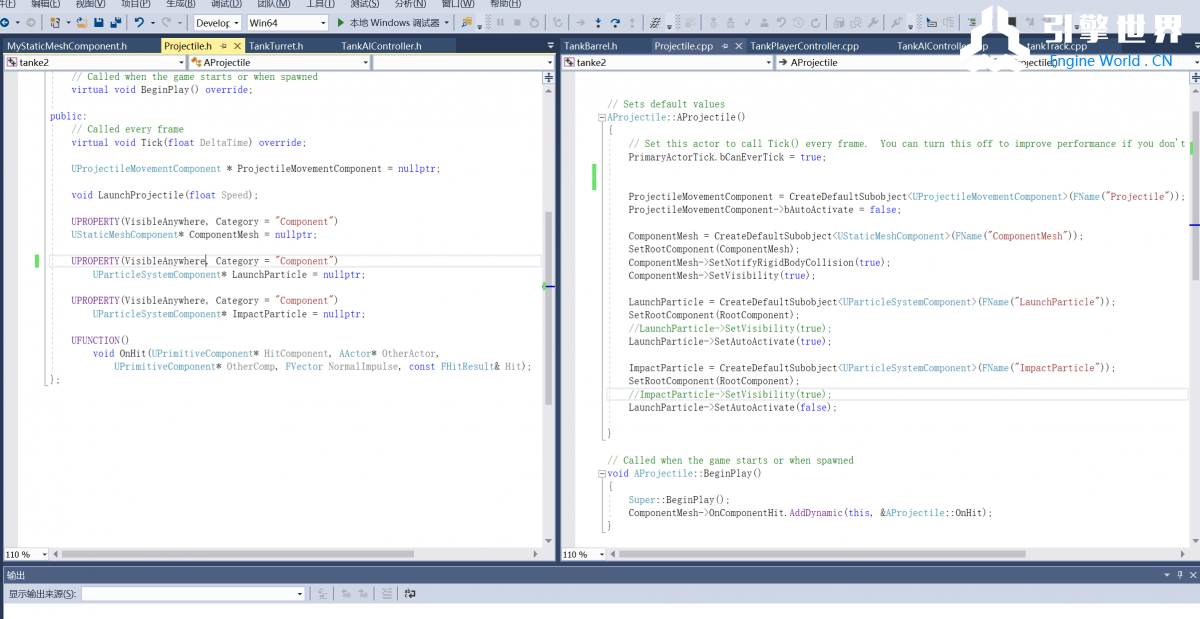Click the LaunchProjectile(float Speed) declaration line
Viewport: 1200px width, 619px height.
tap(165, 195)
